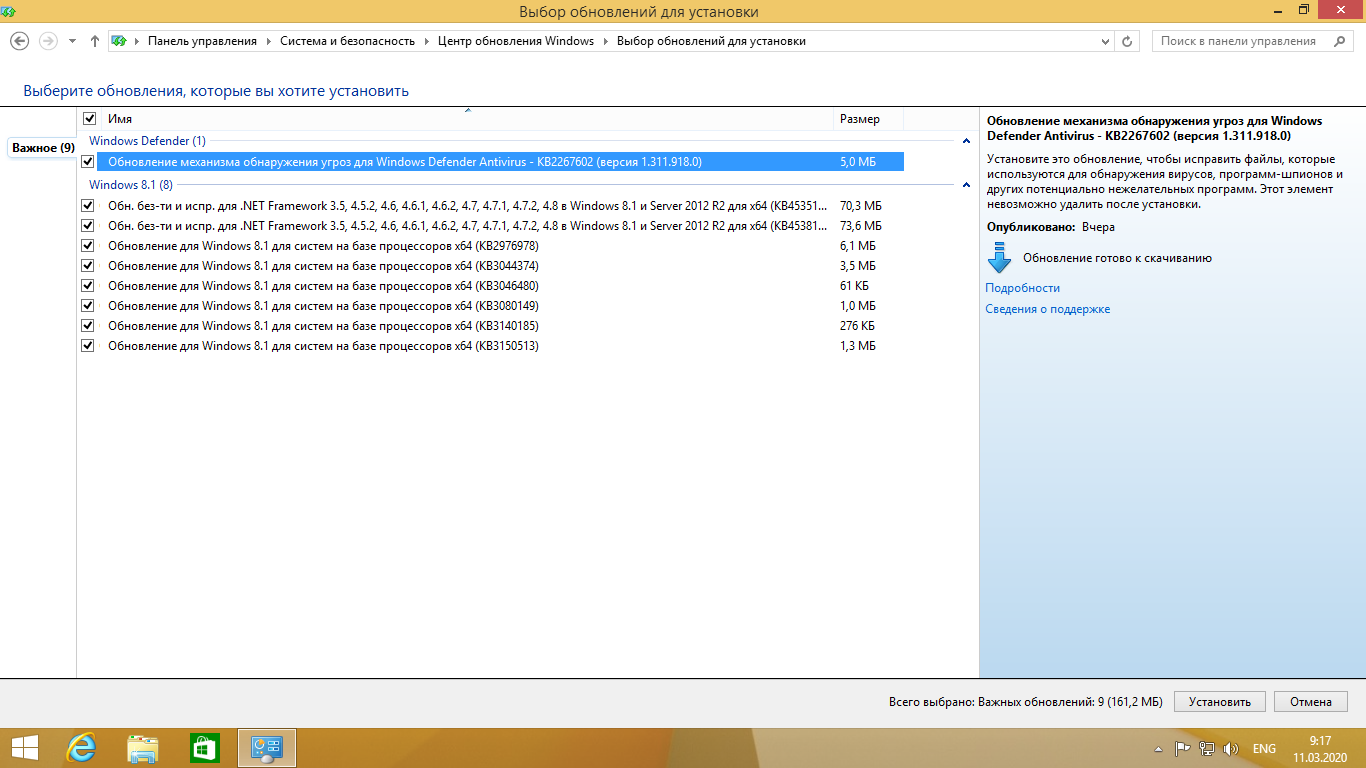Click the Up one level arrow
Screen dimensions: 1366x768
(x=95, y=41)
